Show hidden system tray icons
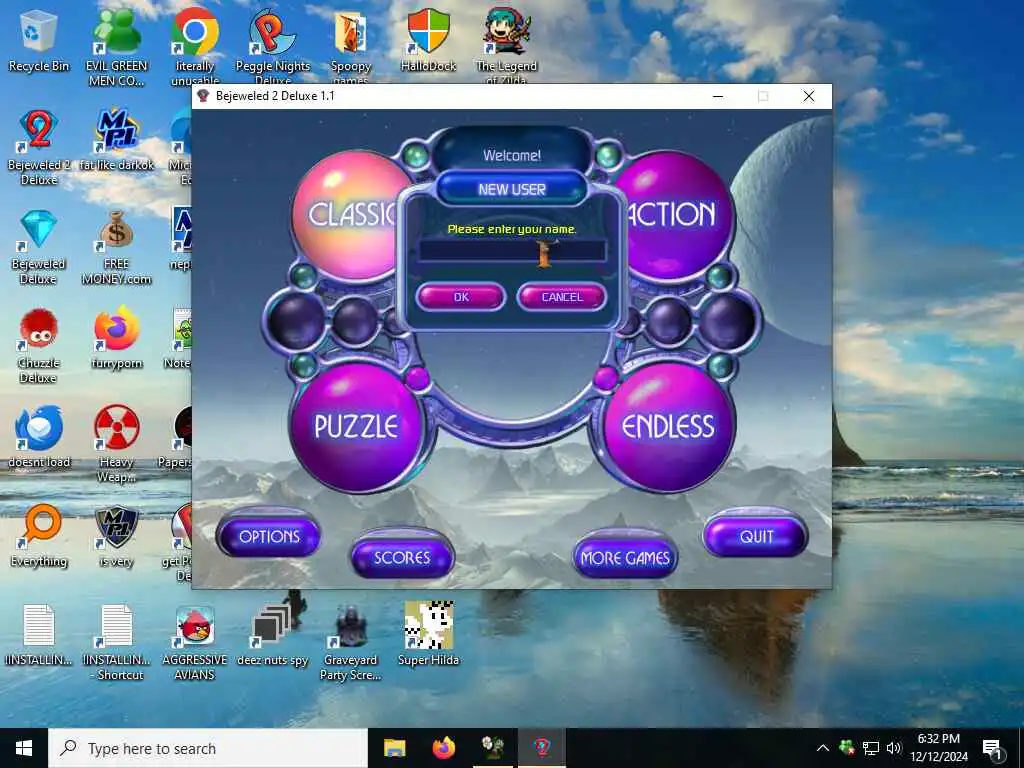 pyautogui.click(x=823, y=748)
